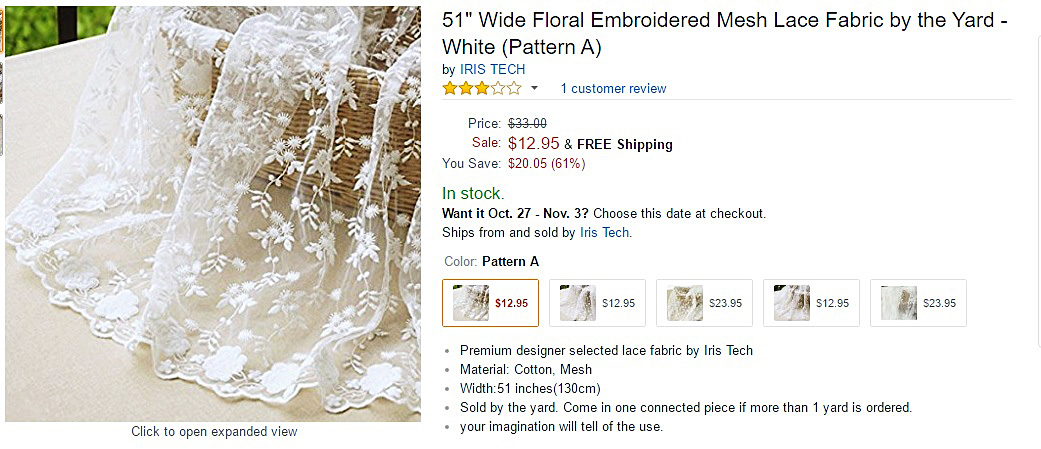Open IRIS TECH brand link under title

pyautogui.click(x=492, y=69)
